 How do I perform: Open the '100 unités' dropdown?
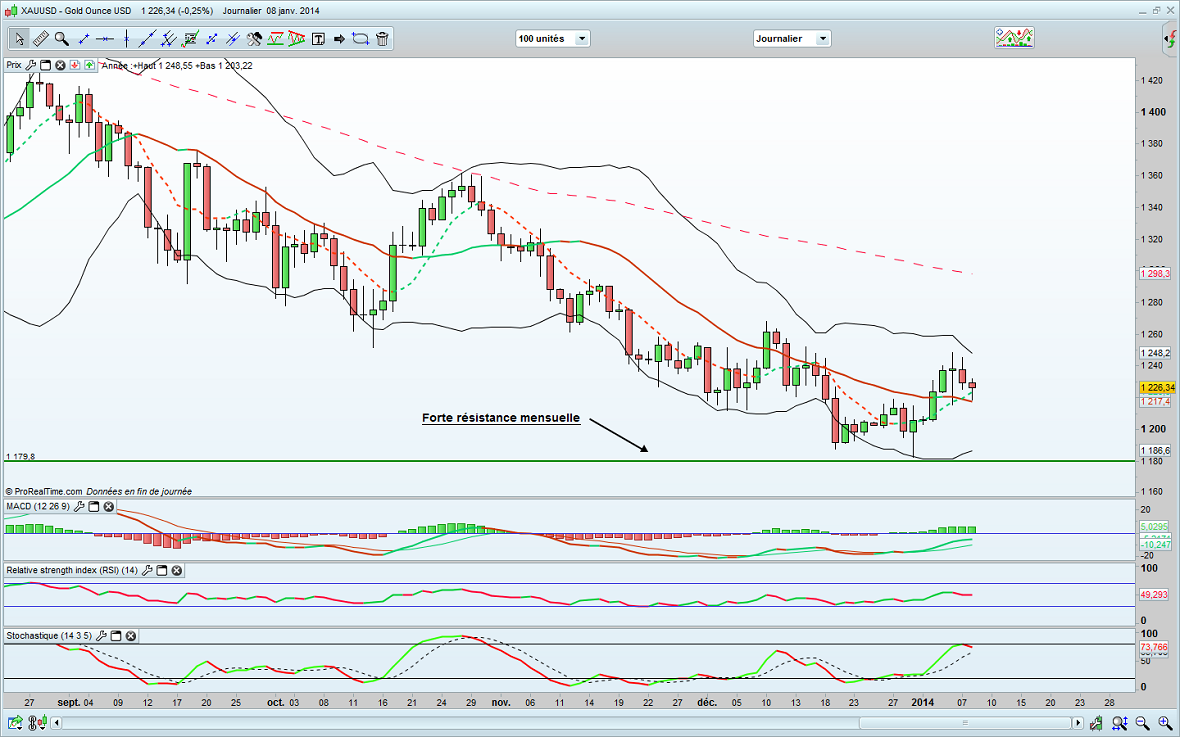coord(552,39)
